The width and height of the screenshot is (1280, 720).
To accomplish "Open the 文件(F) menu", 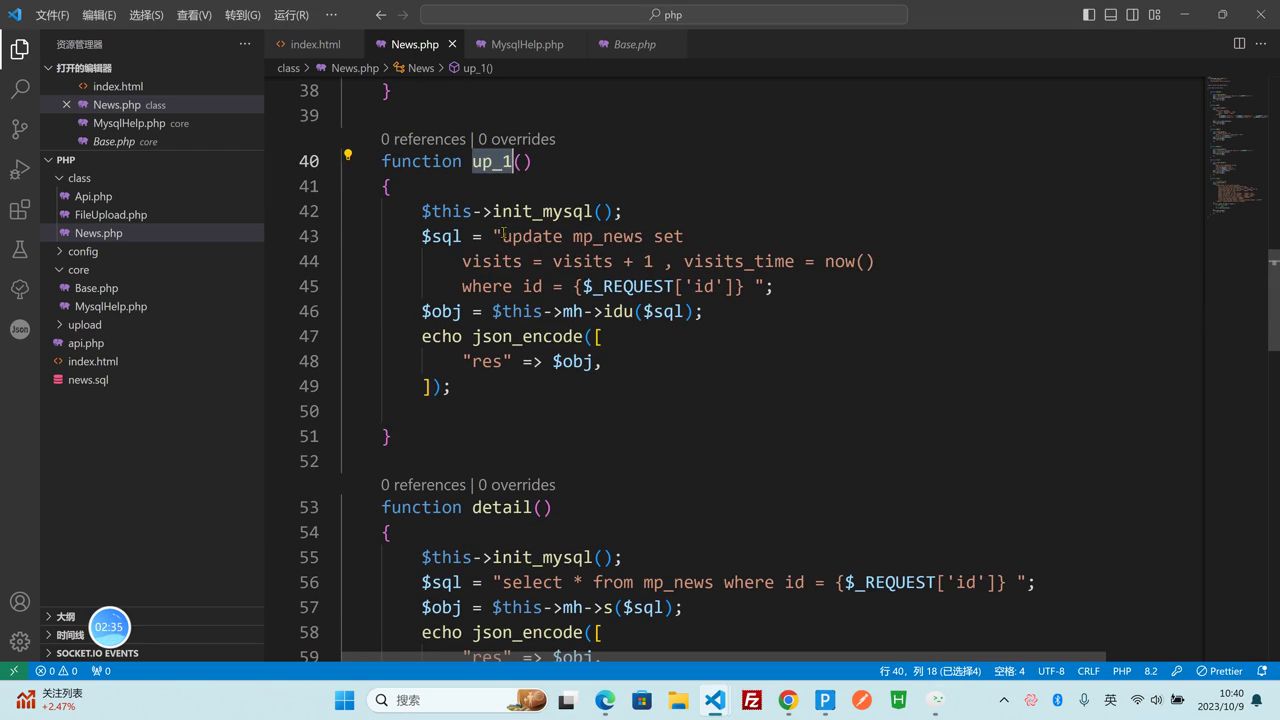I will point(52,15).
